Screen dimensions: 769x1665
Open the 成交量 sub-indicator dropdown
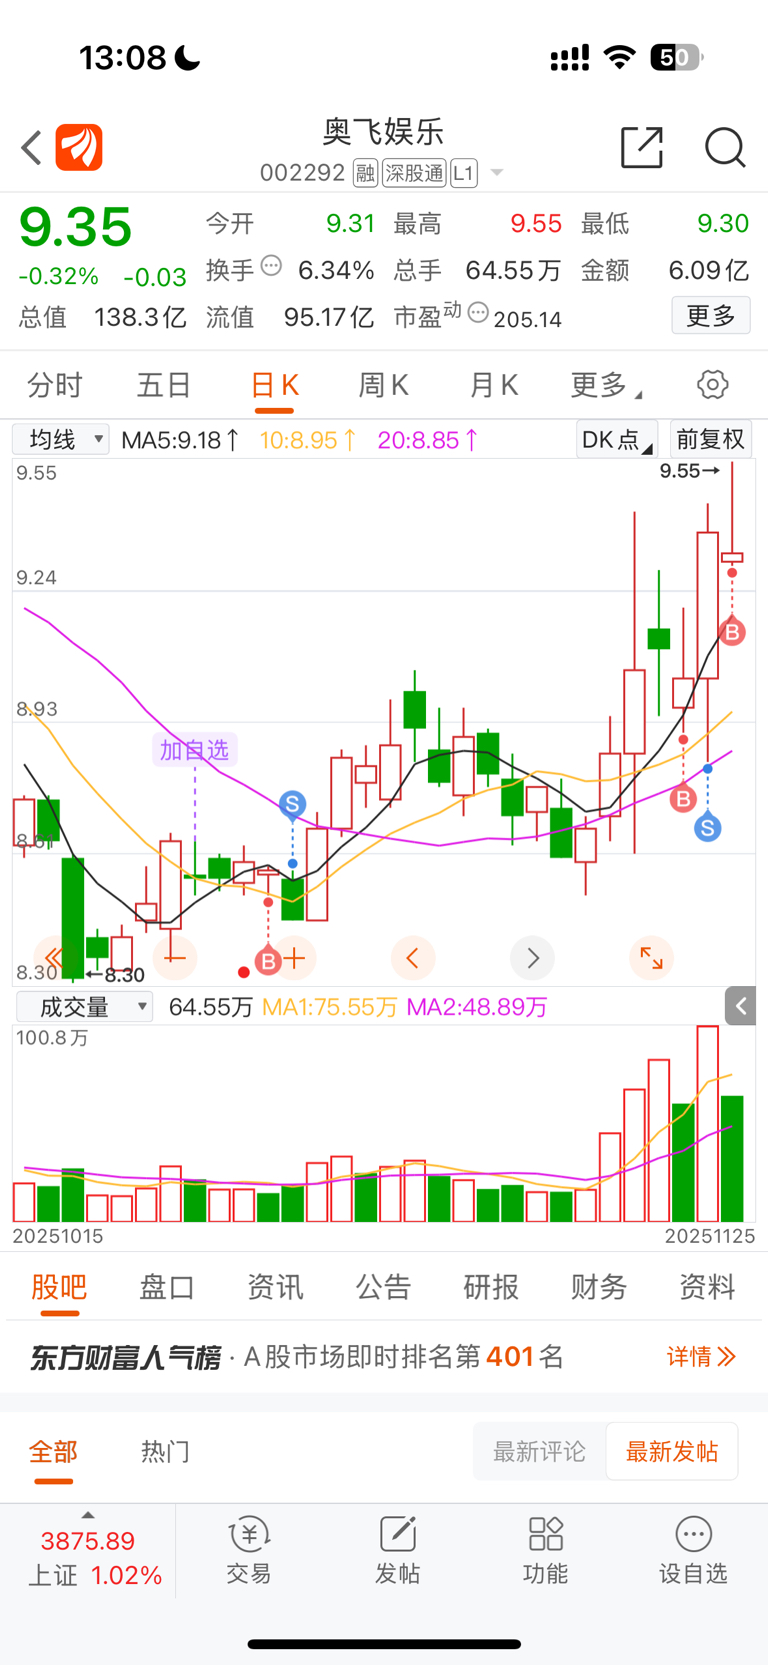click(x=85, y=1007)
